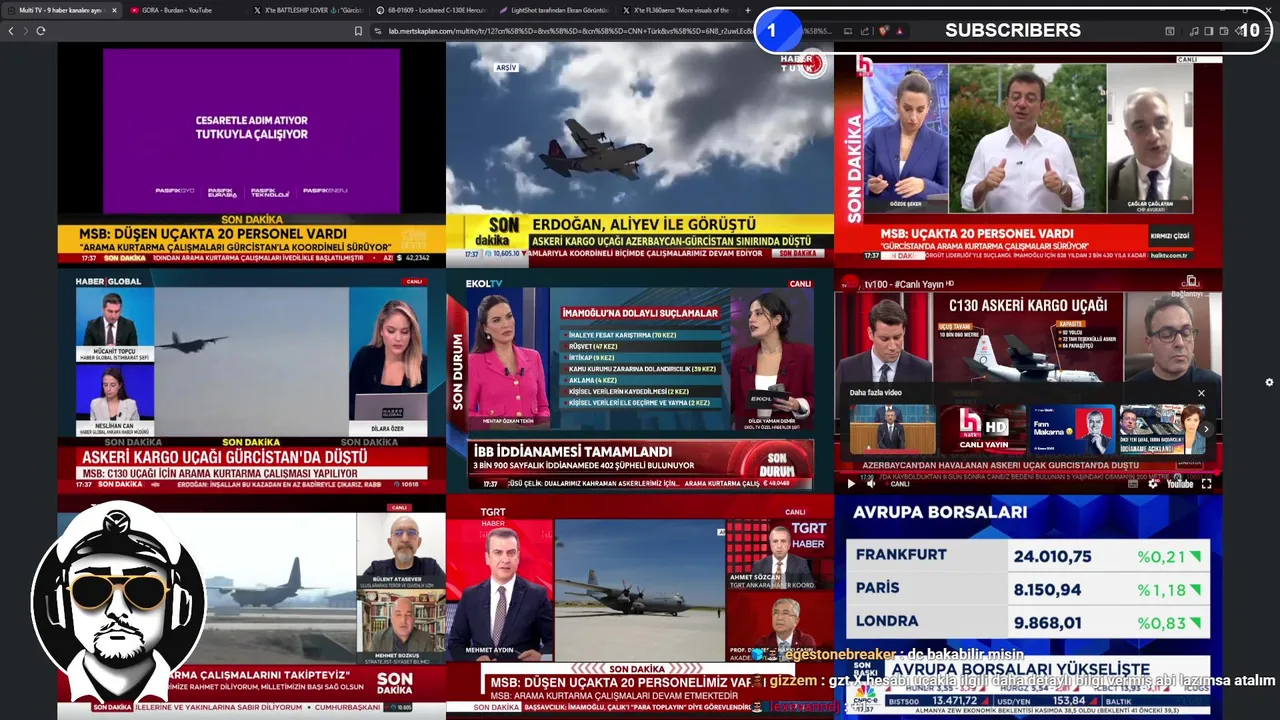The image size is (1280, 720).
Task: Open picture-in-picture icon in address bar
Action: (848, 31)
